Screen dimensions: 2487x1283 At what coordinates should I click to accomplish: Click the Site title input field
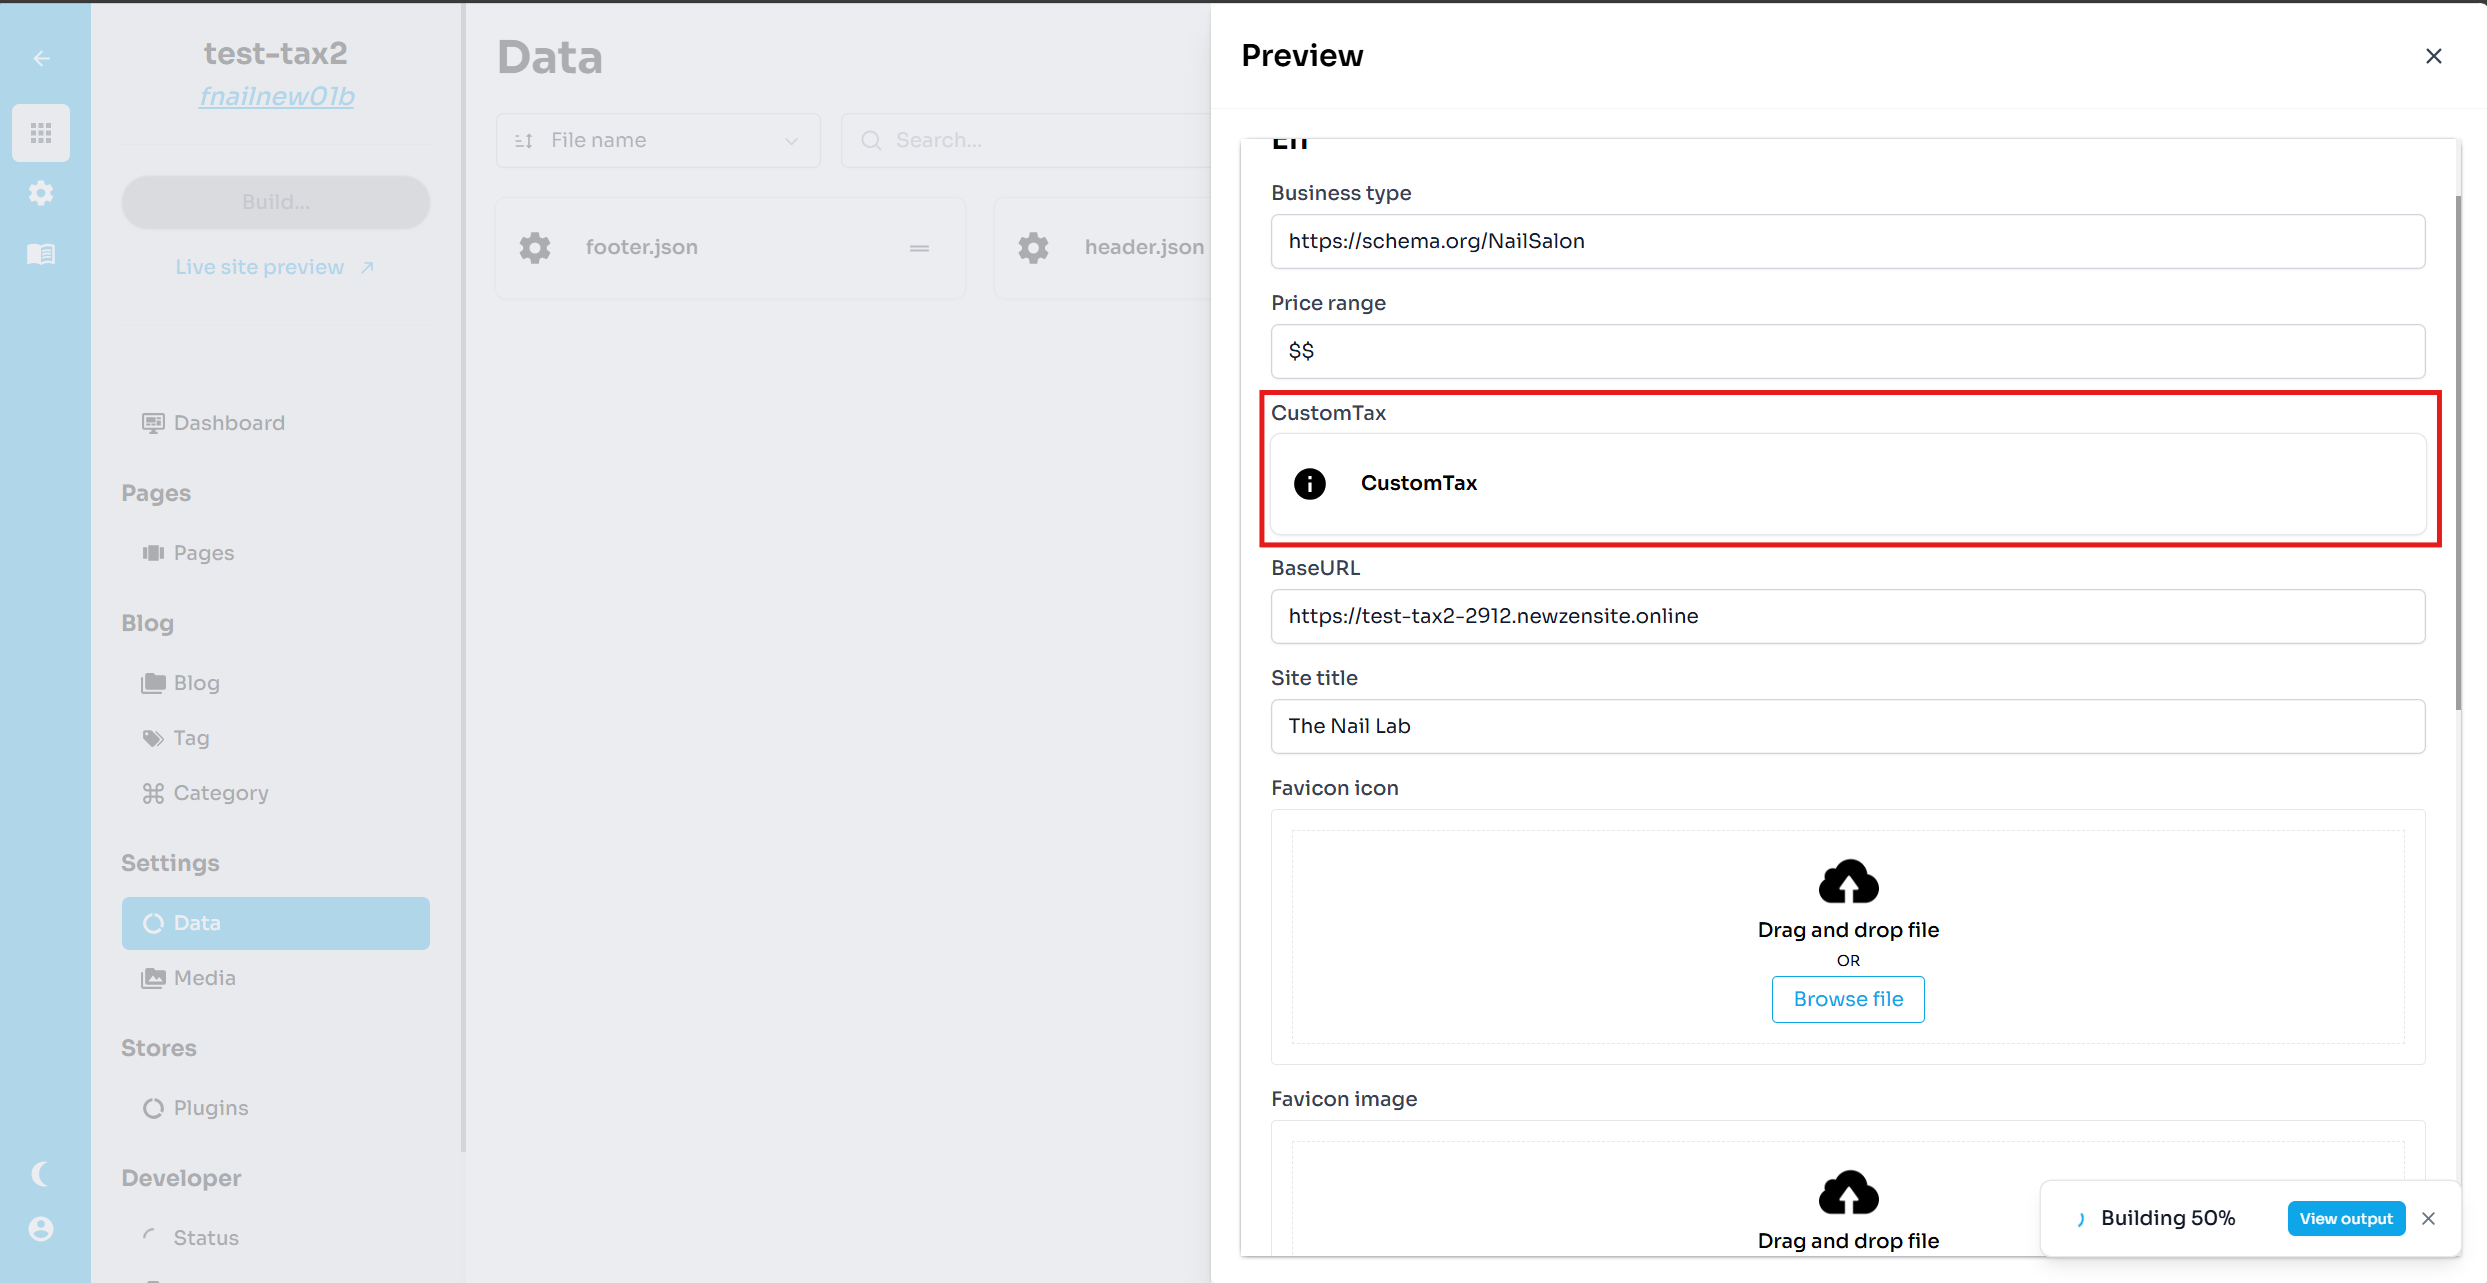click(x=1847, y=727)
